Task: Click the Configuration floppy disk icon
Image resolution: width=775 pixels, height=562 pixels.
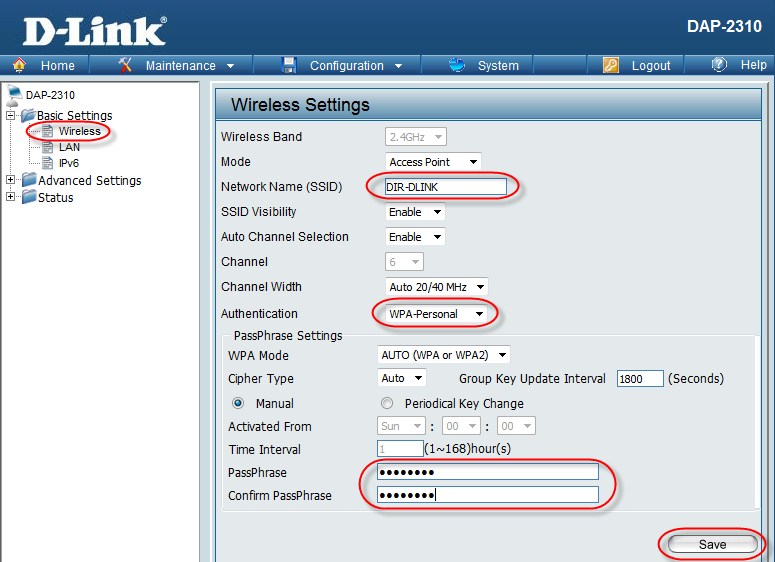Action: pos(289,65)
